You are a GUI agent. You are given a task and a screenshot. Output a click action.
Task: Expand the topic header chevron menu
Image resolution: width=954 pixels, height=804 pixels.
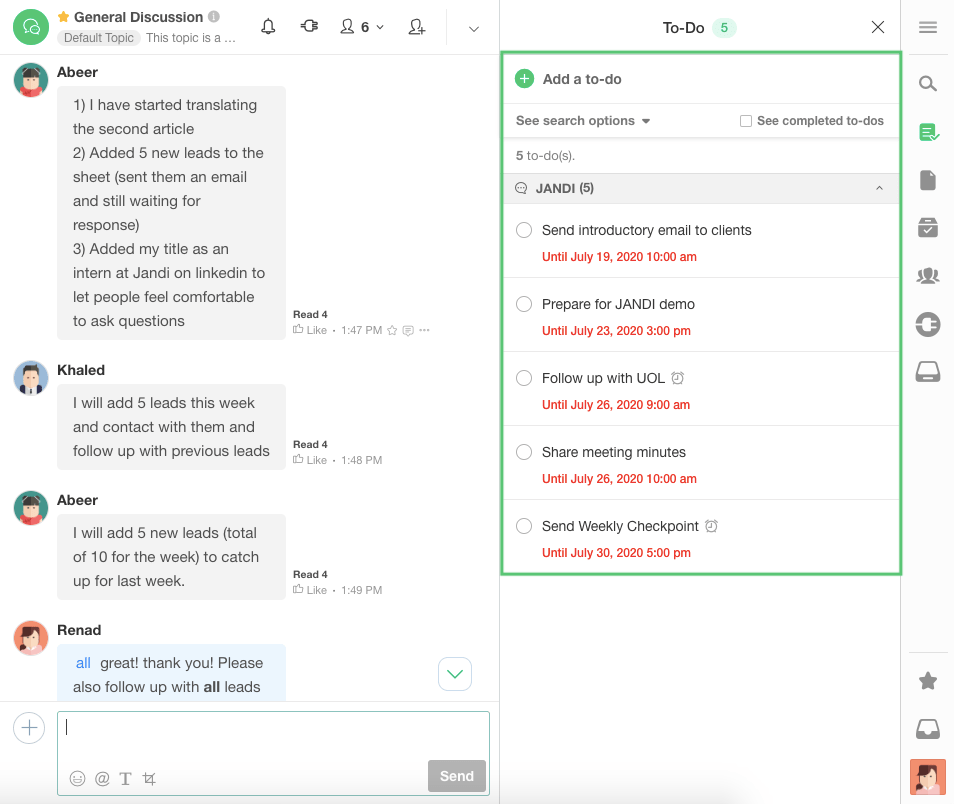474,28
